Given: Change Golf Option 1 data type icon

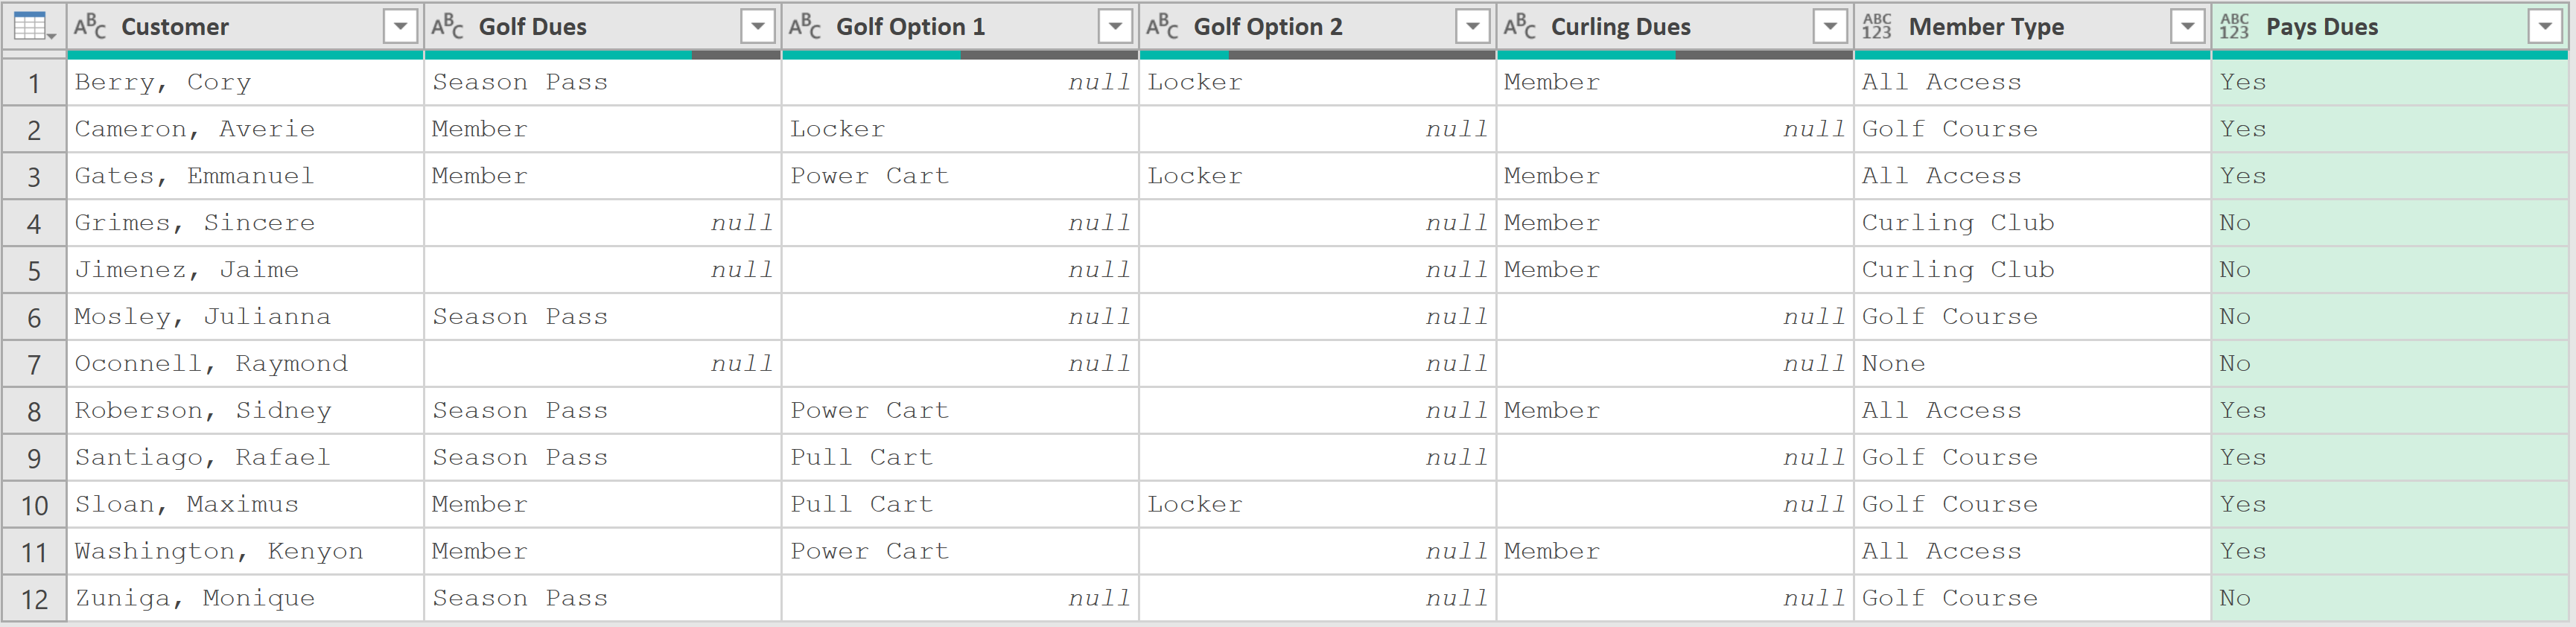Looking at the screenshot, I should pos(805,27).
